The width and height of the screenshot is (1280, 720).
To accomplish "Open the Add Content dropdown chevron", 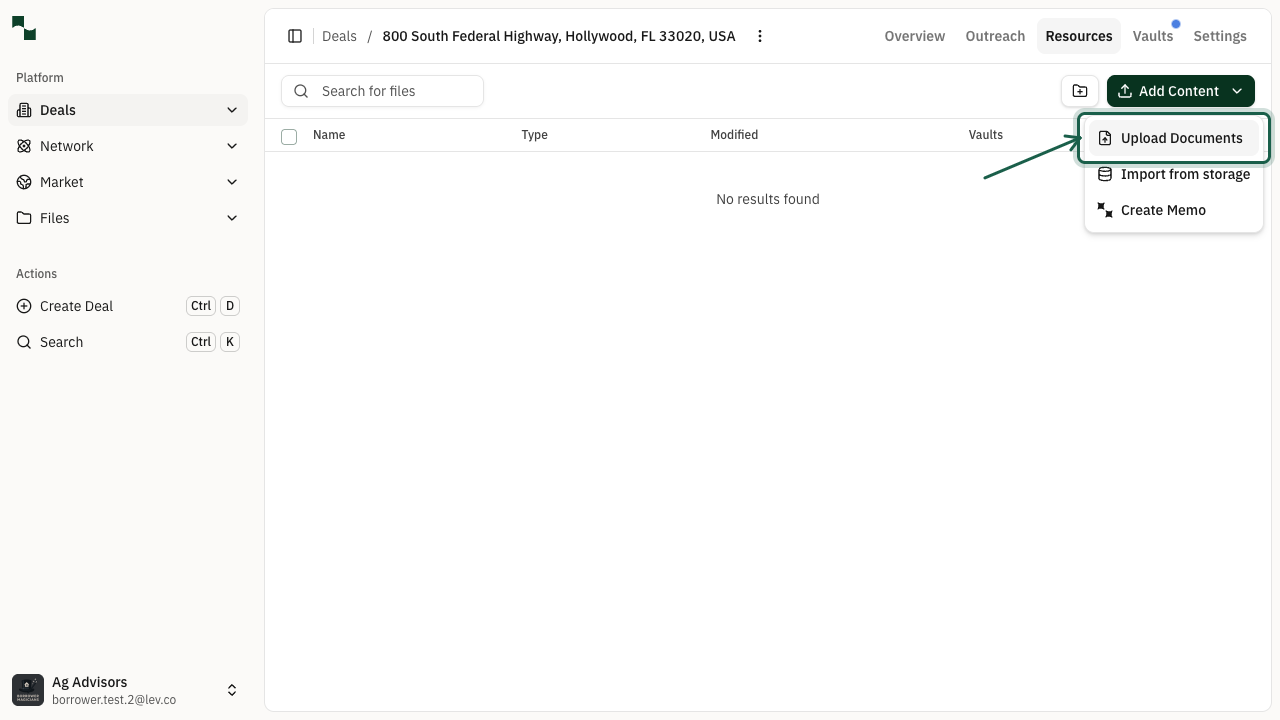I will pyautogui.click(x=1237, y=91).
